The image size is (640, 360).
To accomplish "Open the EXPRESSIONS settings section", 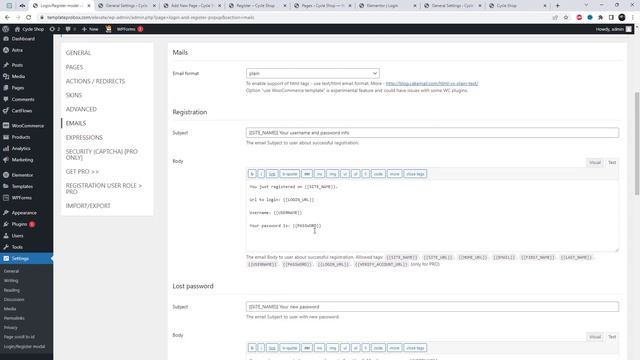I will (84, 138).
